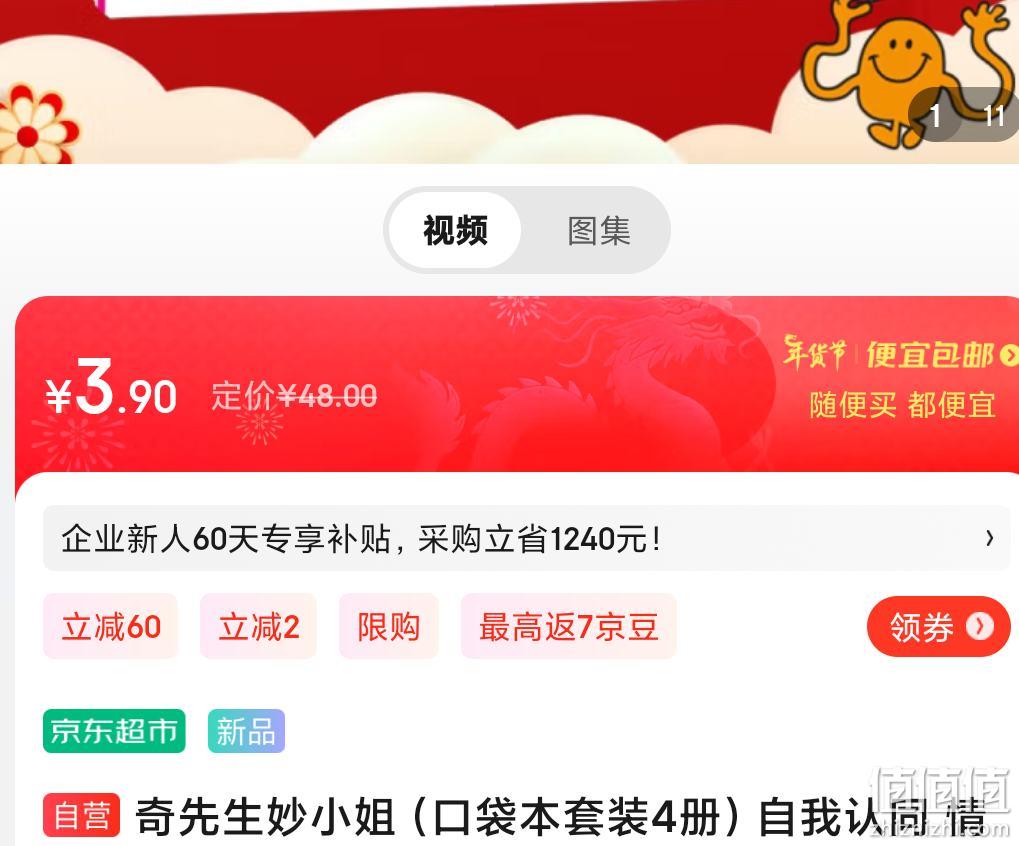
Task: Tap the 最高返7京豆 tag
Action: 569,626
